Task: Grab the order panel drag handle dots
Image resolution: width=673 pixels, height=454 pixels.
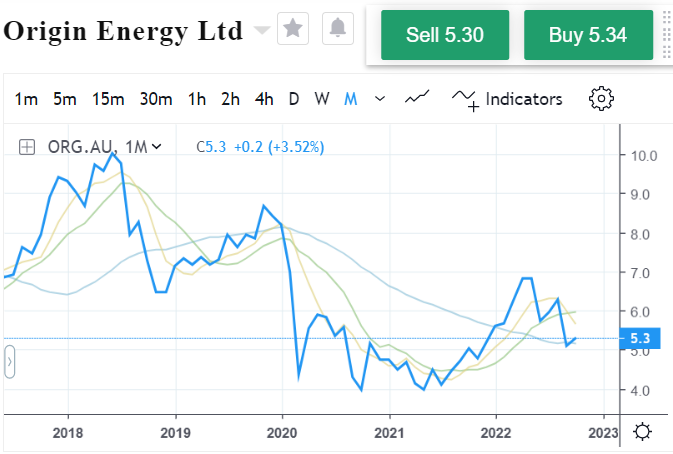Action: tap(667, 35)
